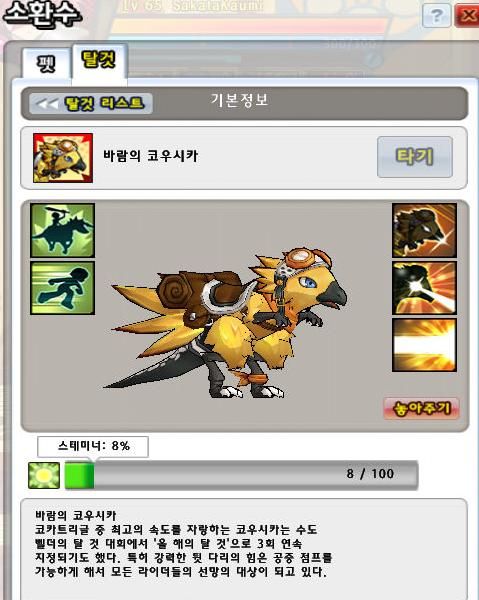Click the 스테미너 8% tooltip label
The image size is (479, 600).
(93, 446)
